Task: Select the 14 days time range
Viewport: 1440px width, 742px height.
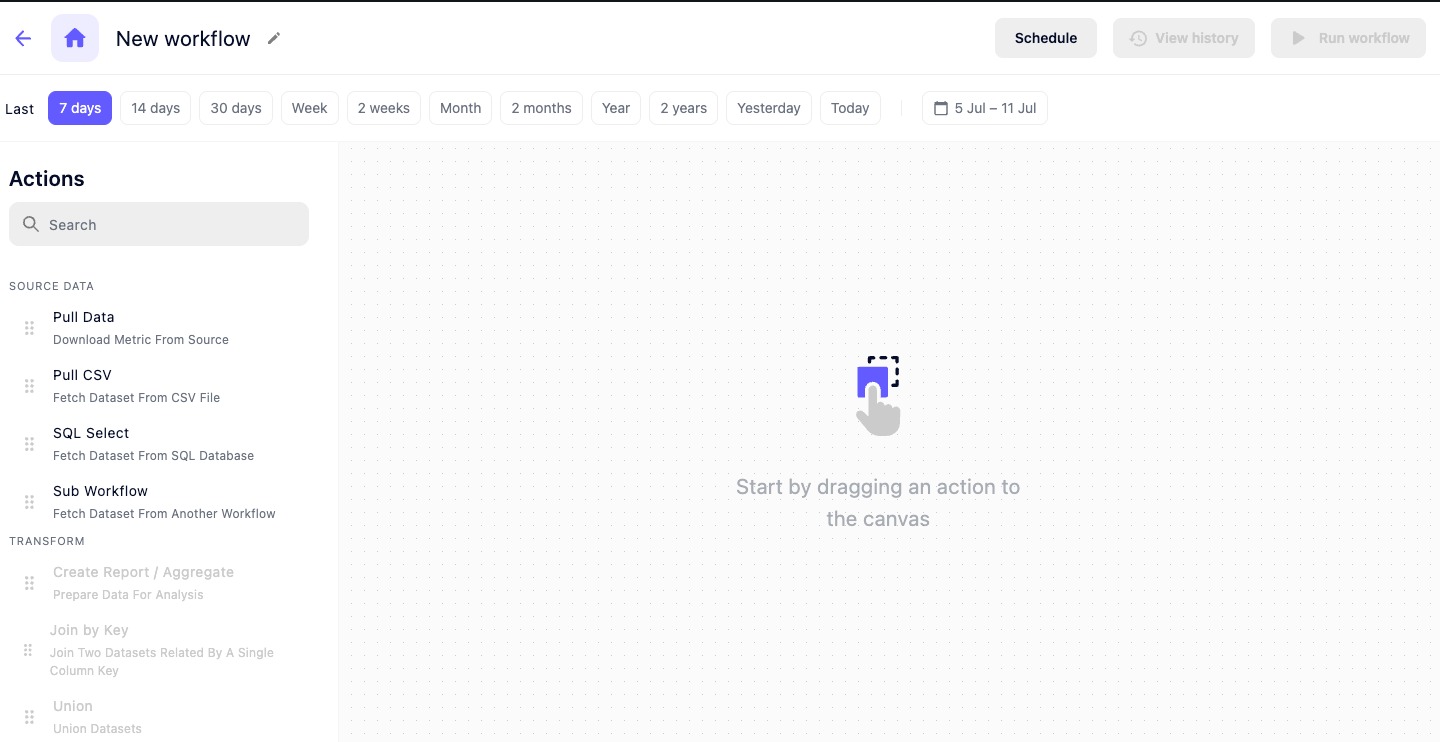Action: click(155, 107)
